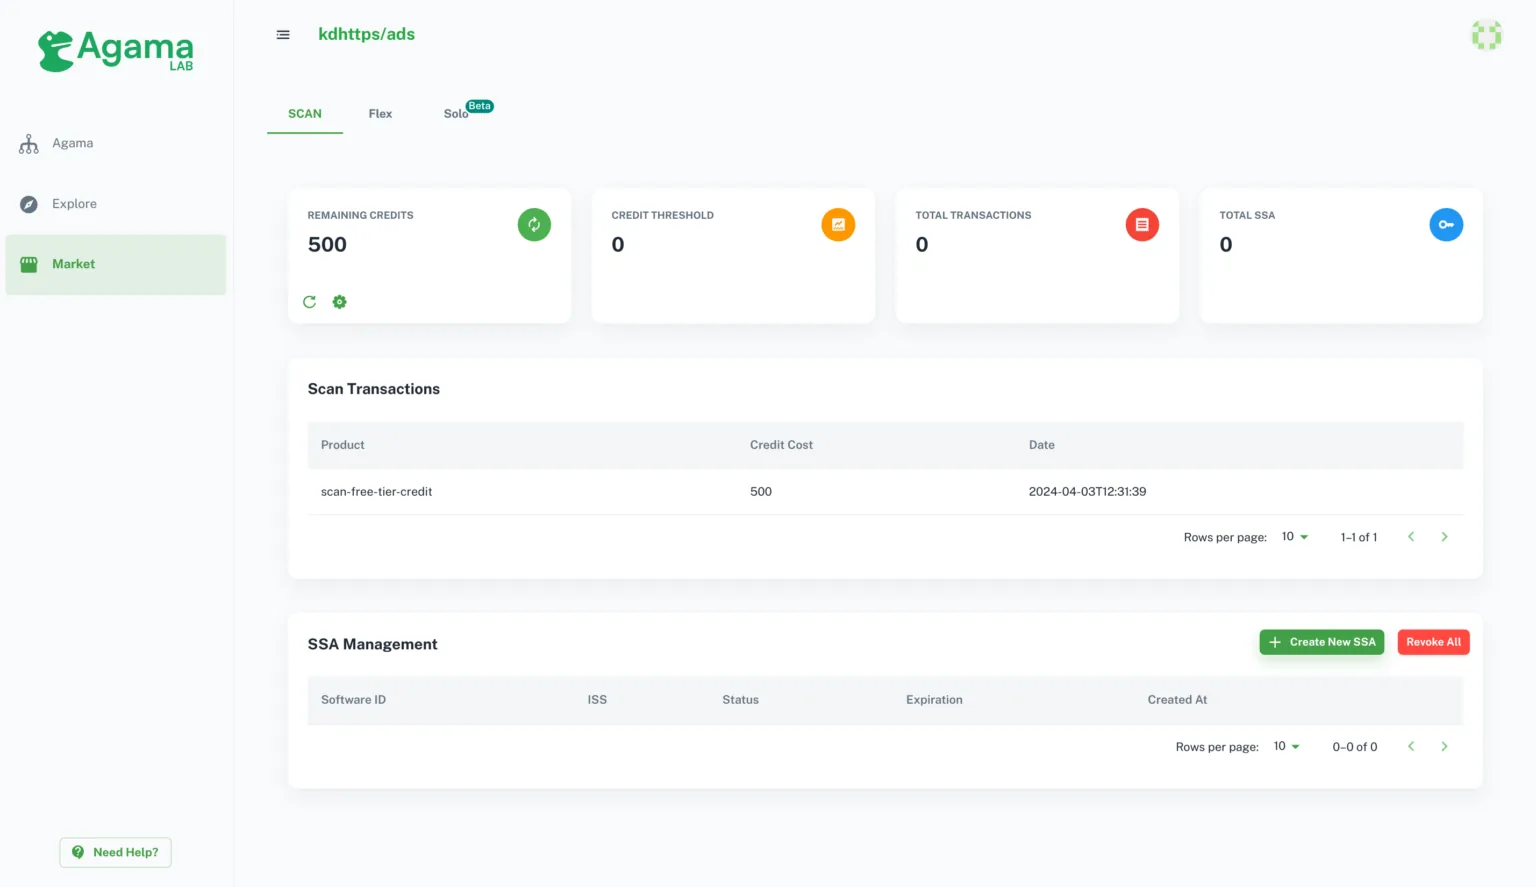Click the red Total Transactions icon
1536x887 pixels.
click(1142, 225)
